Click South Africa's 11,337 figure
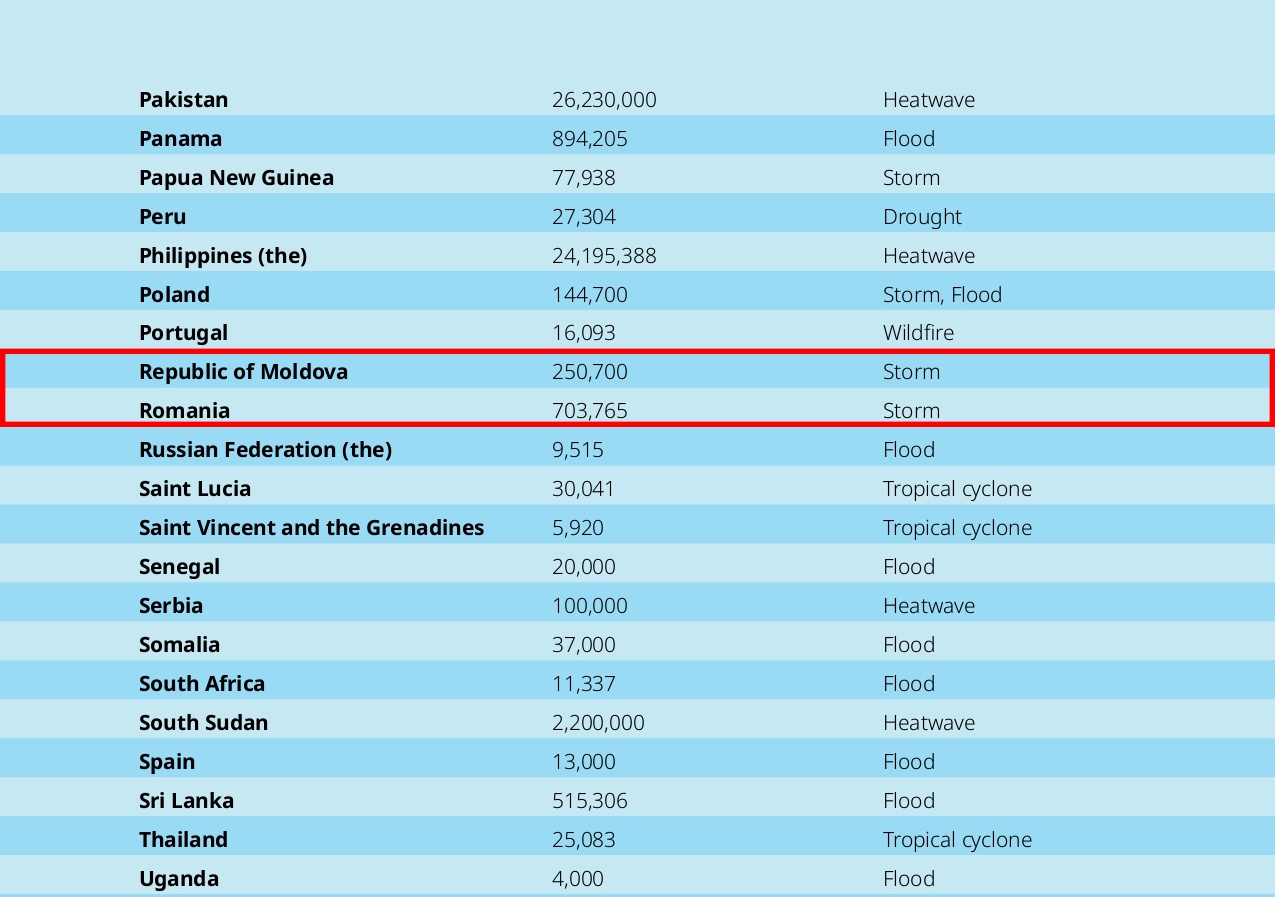 point(583,684)
